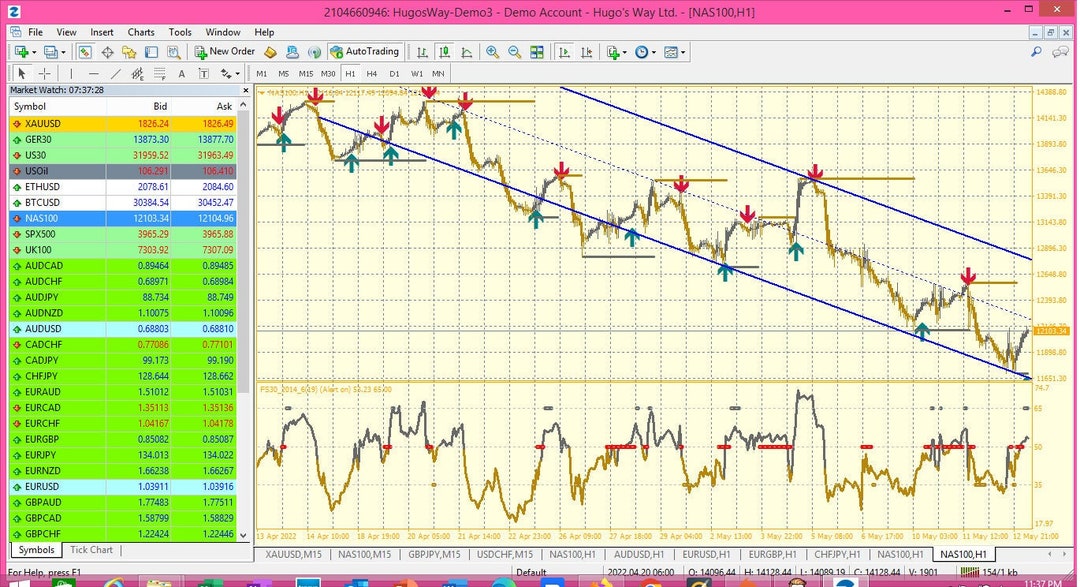This screenshot has height=587, width=1080.
Task: Select the Horizontal Line drawing tool
Action: 92,73
